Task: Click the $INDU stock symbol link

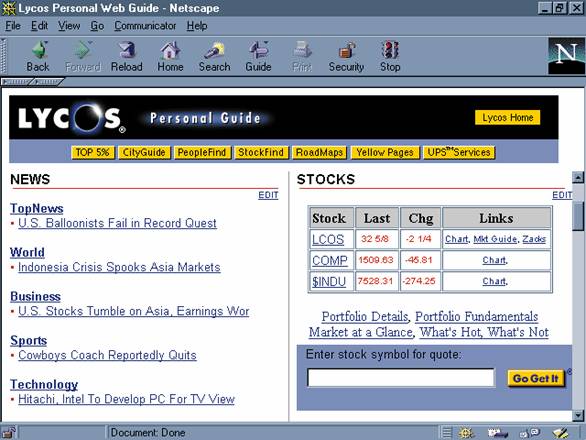Action: (x=329, y=281)
